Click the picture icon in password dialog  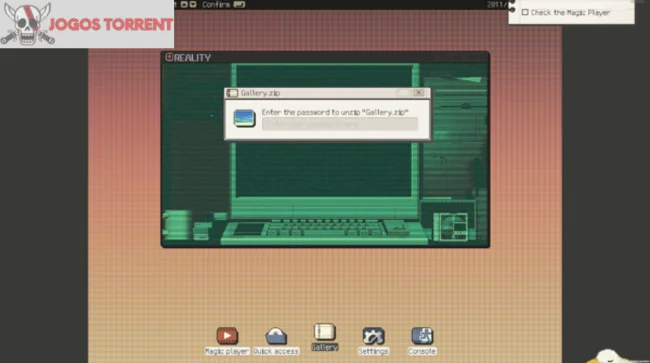(244, 118)
